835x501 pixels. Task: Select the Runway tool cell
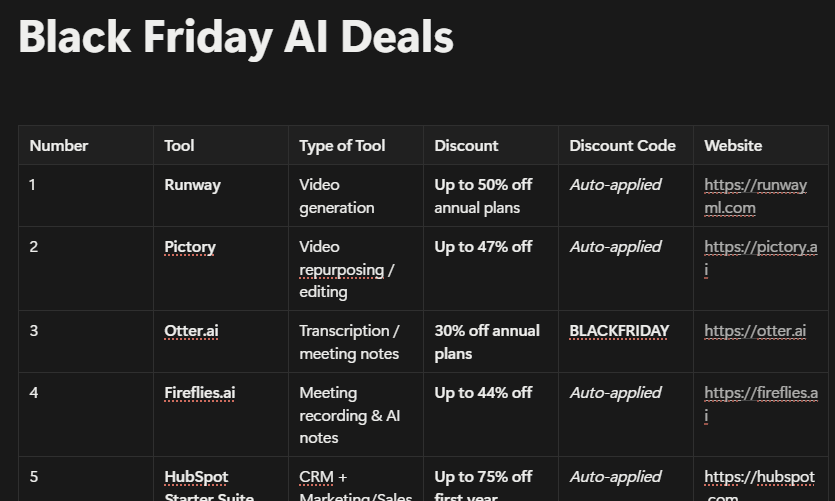click(x=193, y=185)
